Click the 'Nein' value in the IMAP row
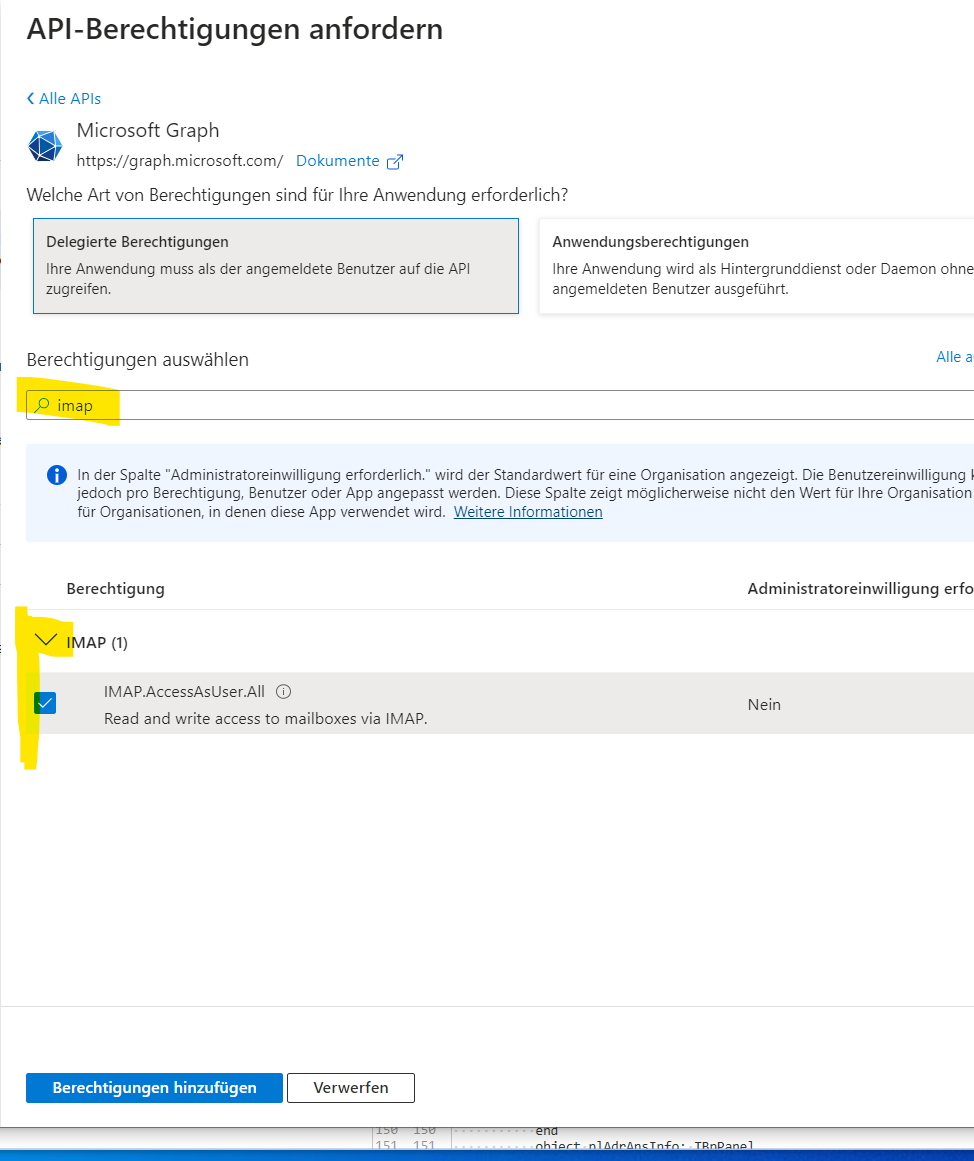Image resolution: width=974 pixels, height=1161 pixels. [764, 705]
